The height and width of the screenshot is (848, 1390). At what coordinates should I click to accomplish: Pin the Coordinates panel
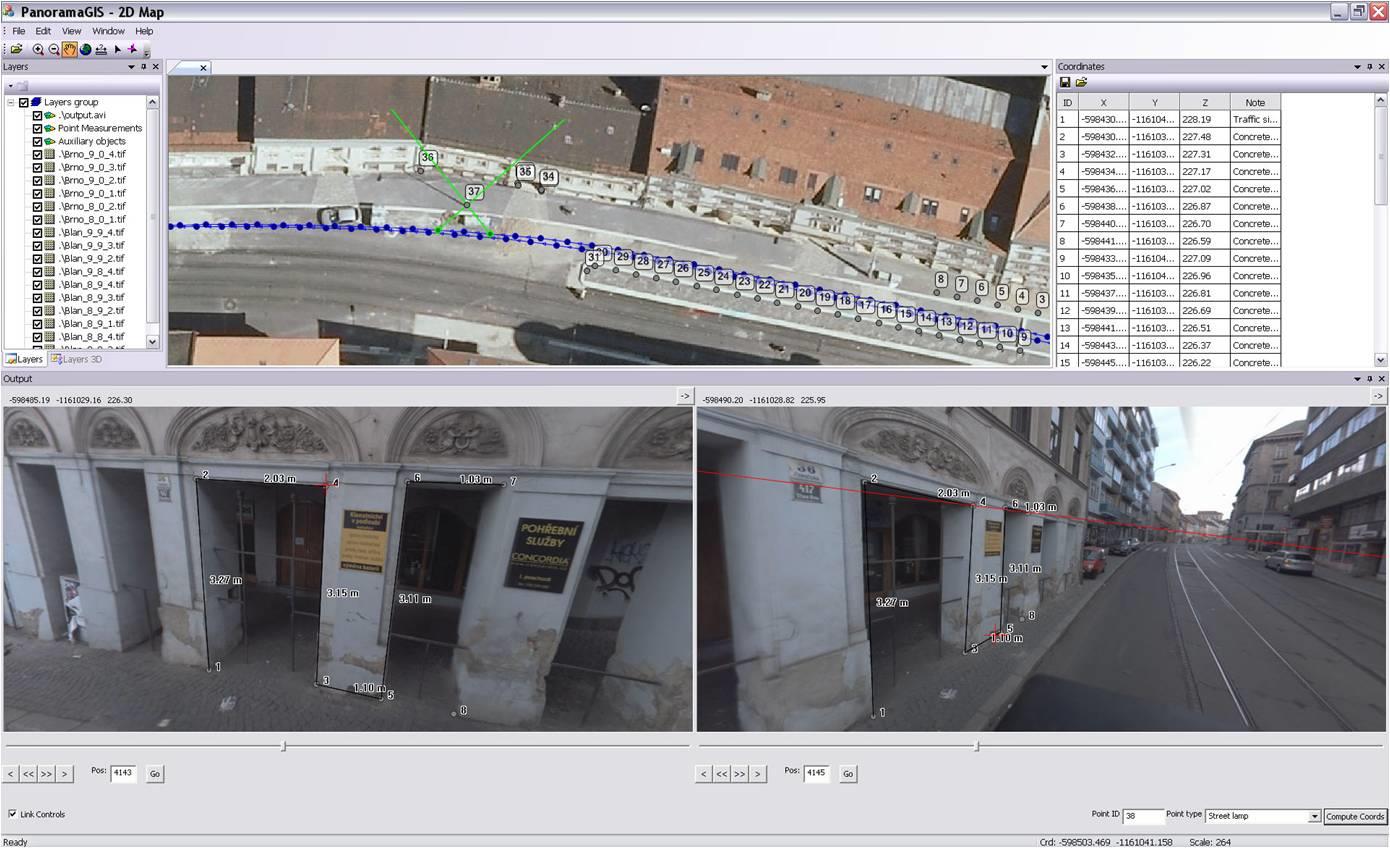[1370, 67]
